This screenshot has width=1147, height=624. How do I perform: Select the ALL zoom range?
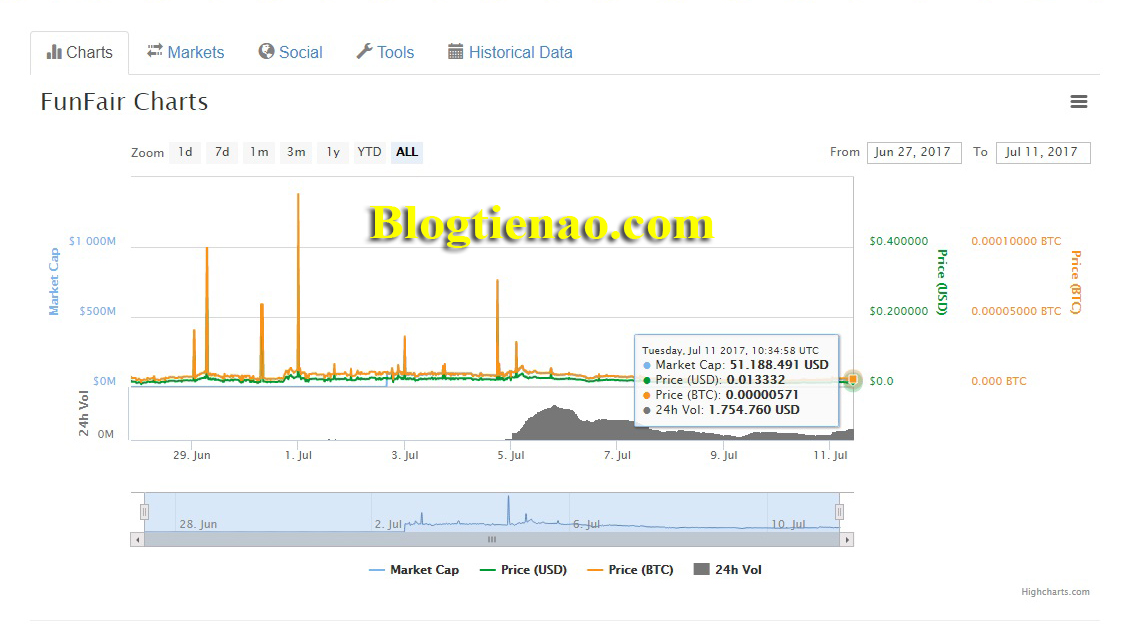point(407,152)
